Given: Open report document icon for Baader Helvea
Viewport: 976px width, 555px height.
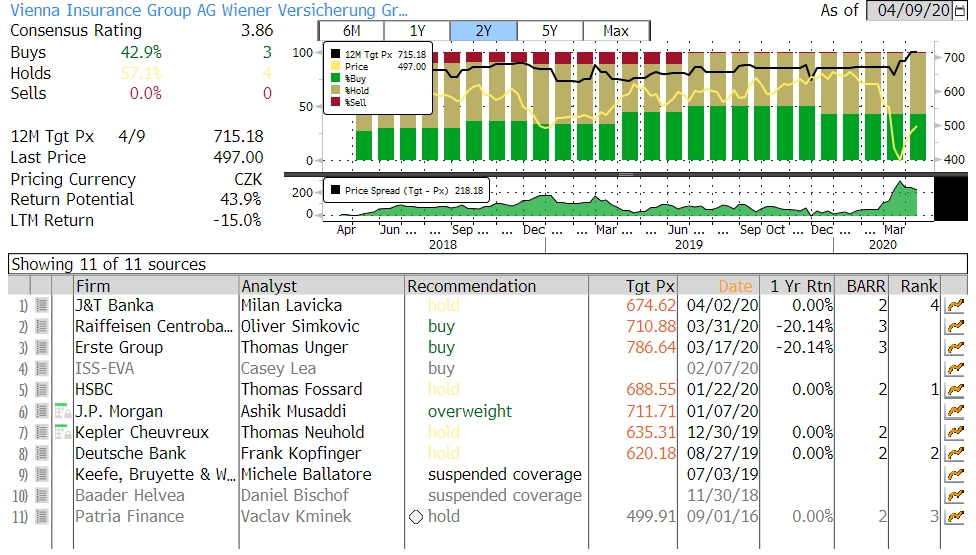Looking at the screenshot, I should pyautogui.click(x=42, y=496).
